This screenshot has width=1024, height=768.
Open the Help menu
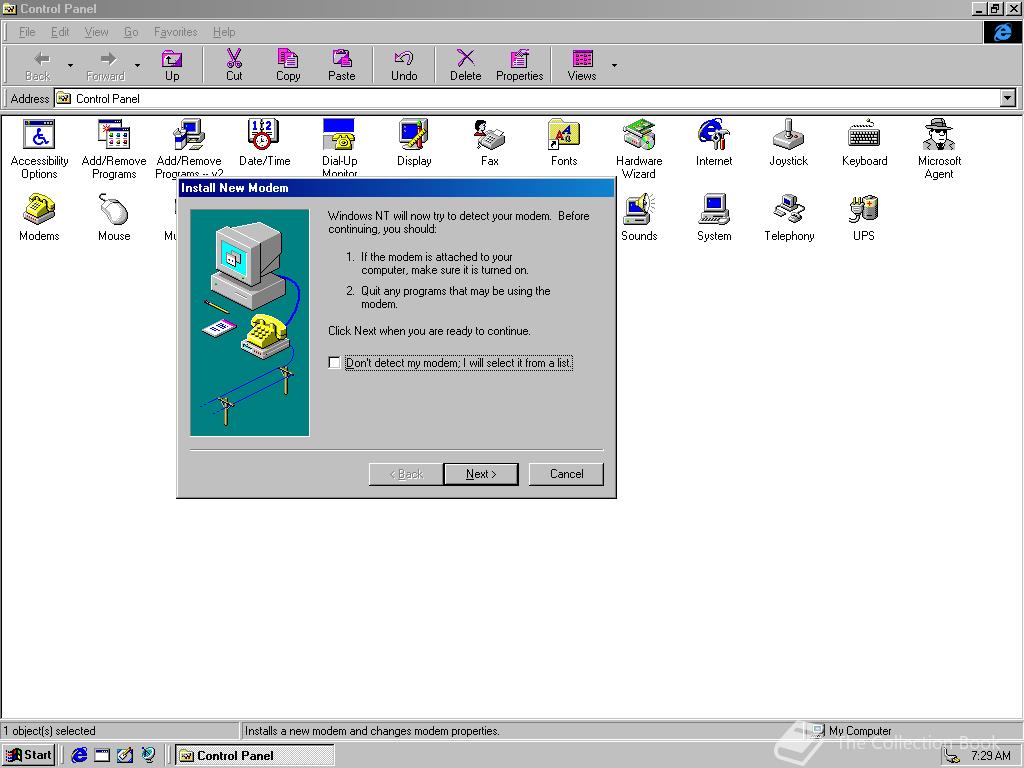[224, 32]
